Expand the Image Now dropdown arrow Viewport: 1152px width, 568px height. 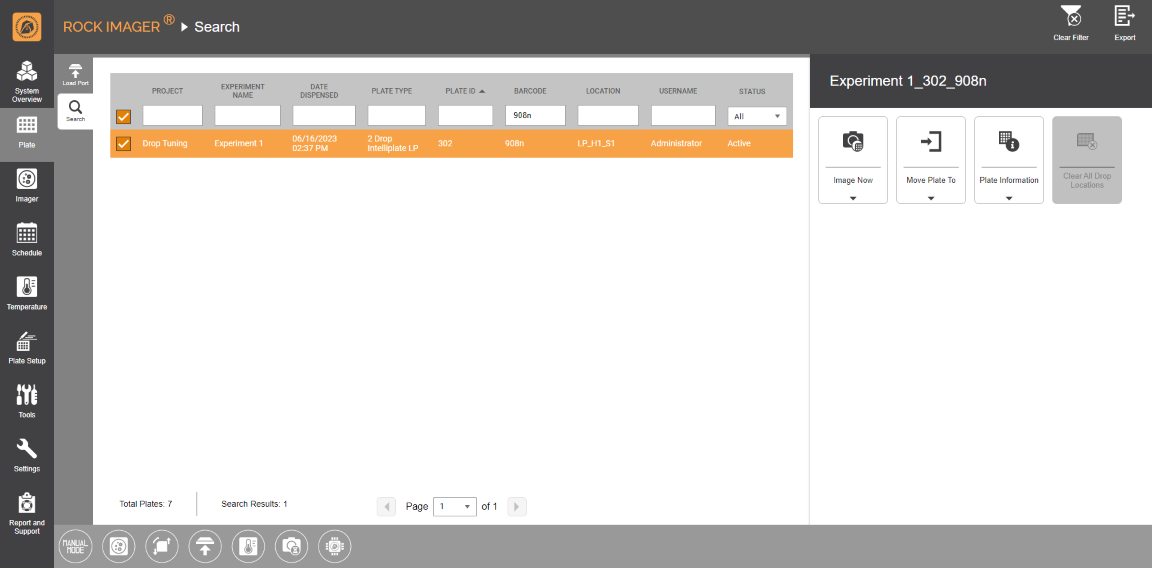(853, 198)
